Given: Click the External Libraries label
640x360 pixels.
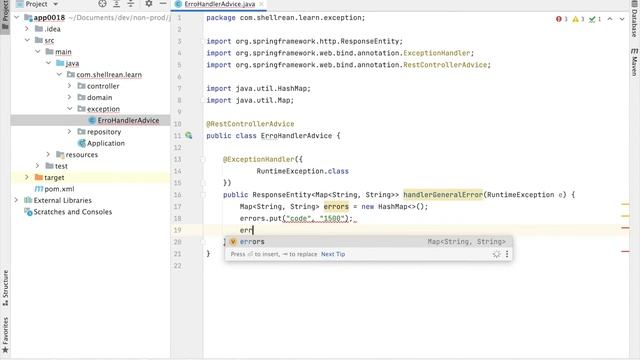Looking at the screenshot, I should pyautogui.click(x=62, y=200).
